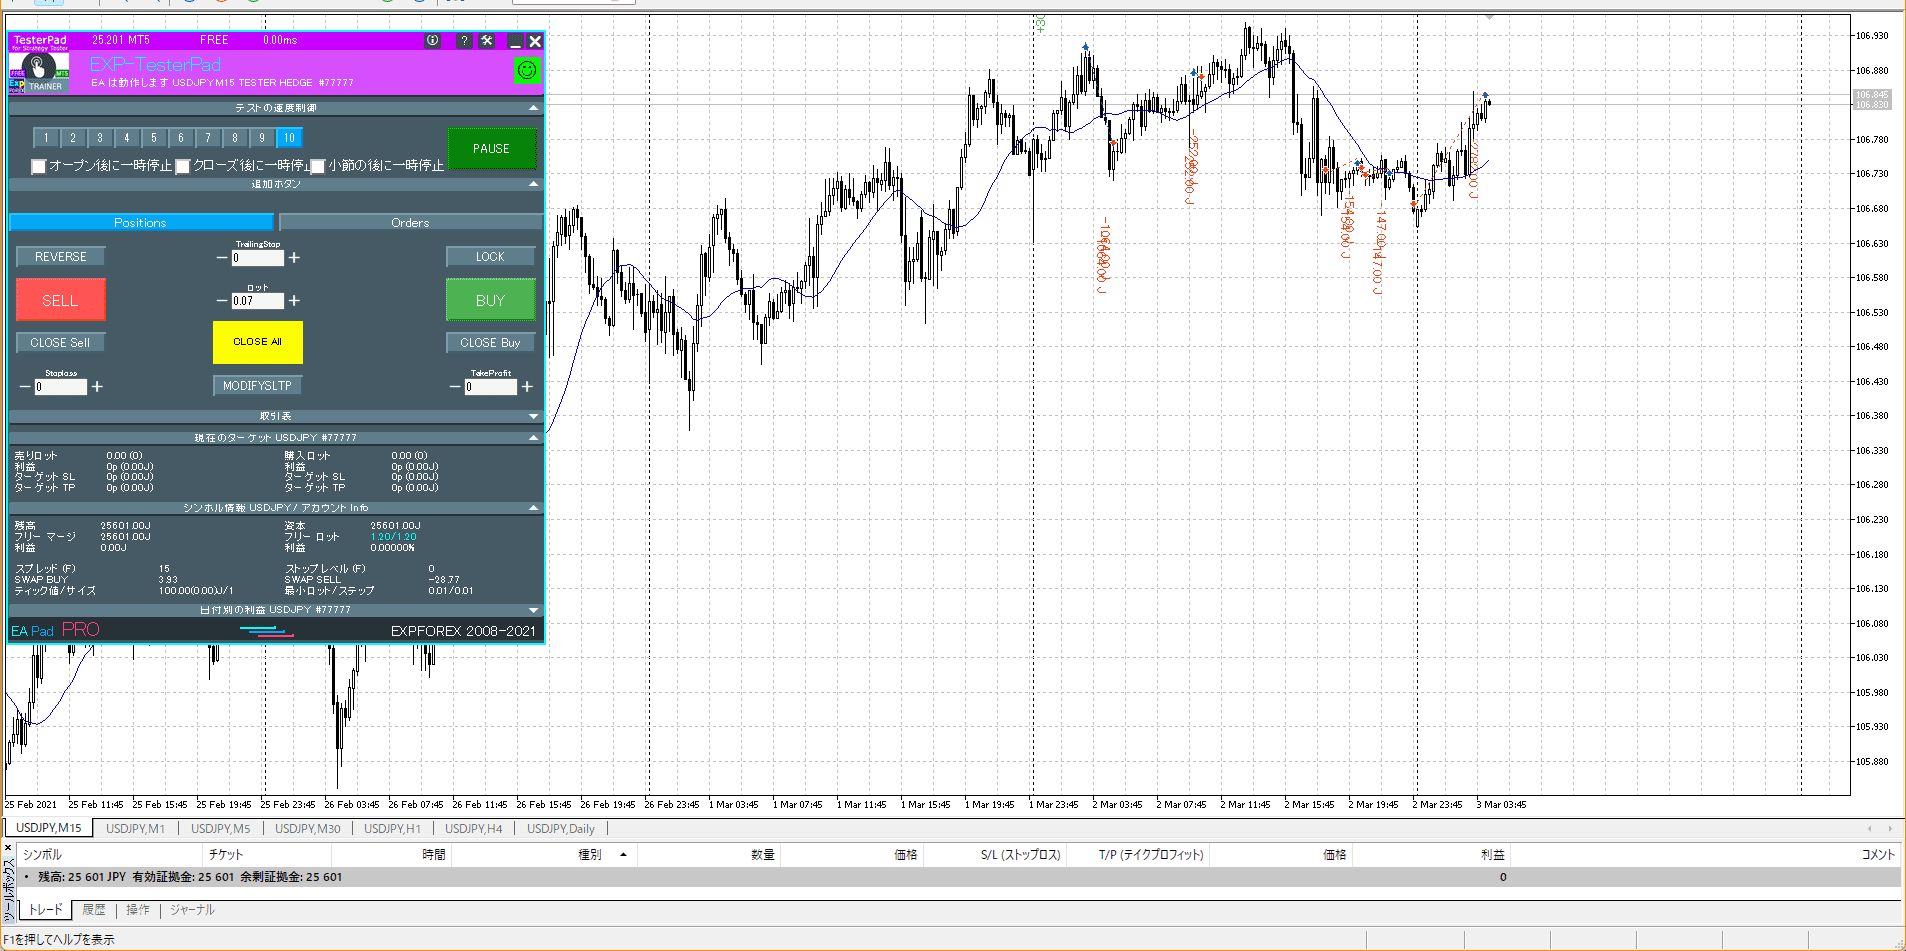The image size is (1906, 951).
Task: Open the USDJPY,H1 chart tab
Action: [392, 829]
